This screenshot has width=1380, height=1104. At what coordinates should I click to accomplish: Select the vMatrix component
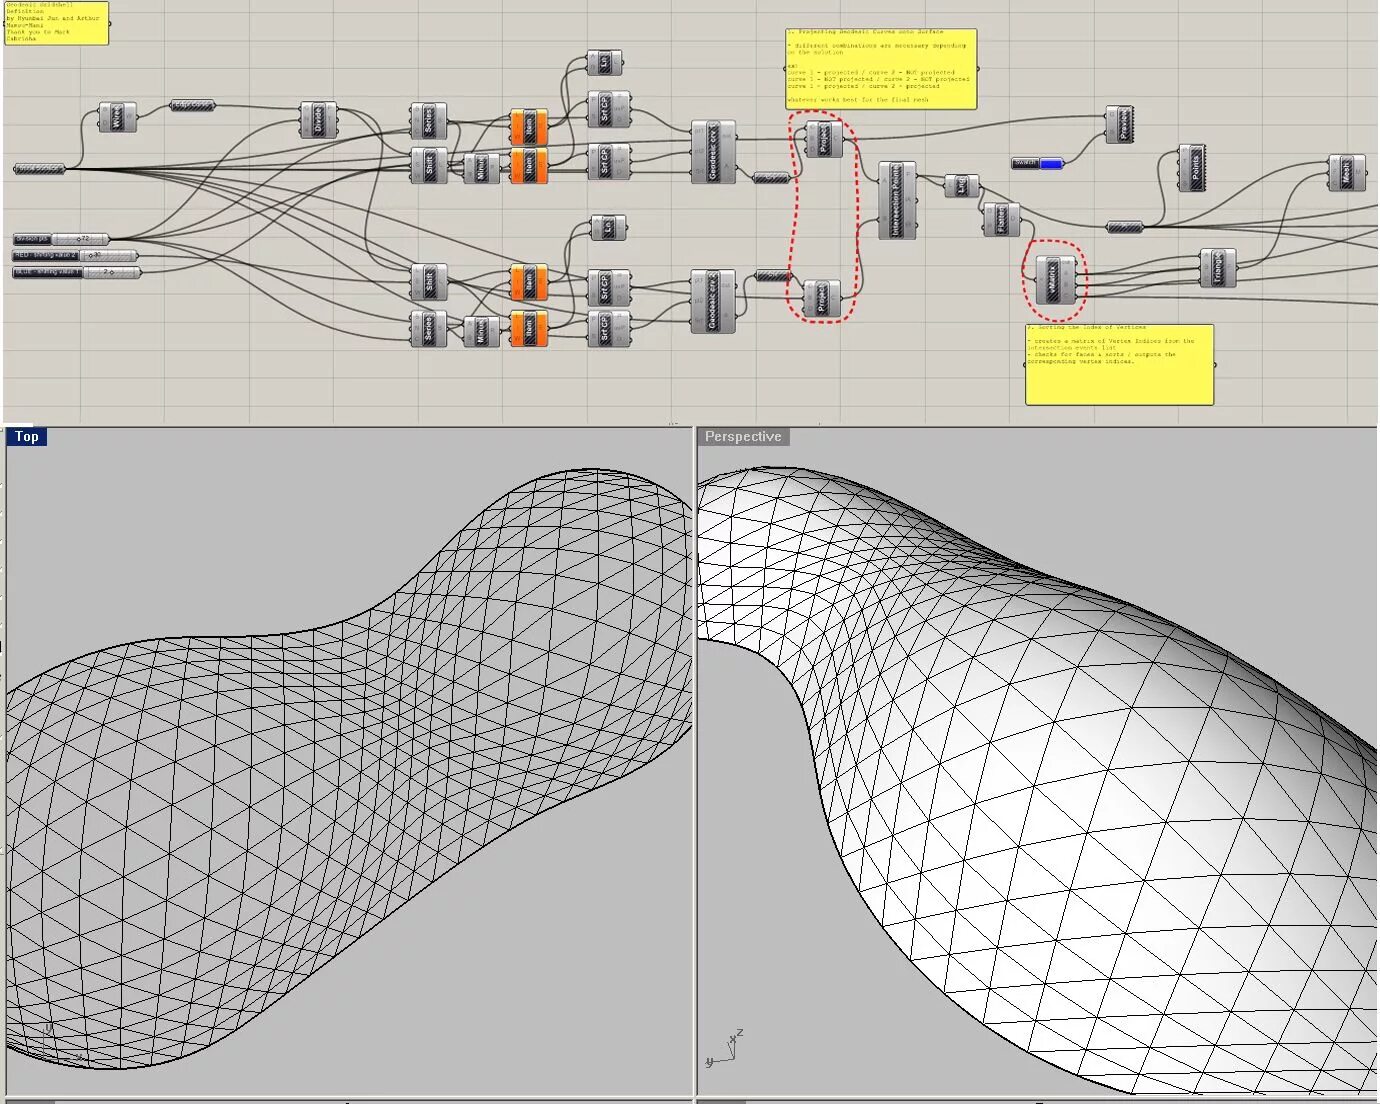[x=1054, y=280]
